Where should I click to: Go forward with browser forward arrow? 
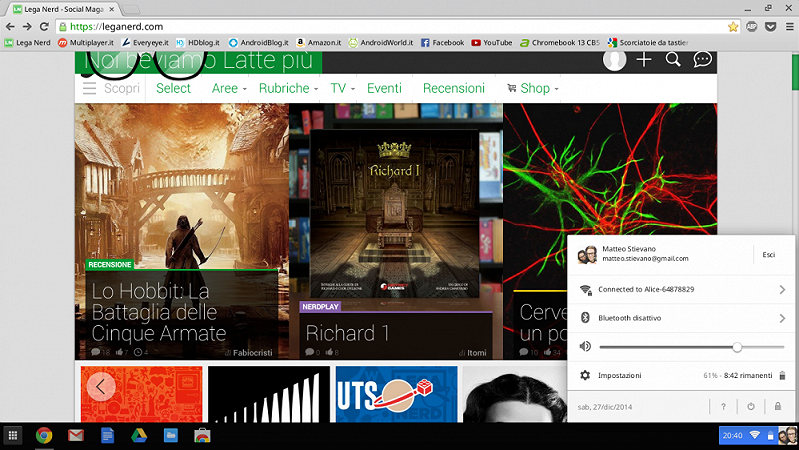[x=27, y=27]
